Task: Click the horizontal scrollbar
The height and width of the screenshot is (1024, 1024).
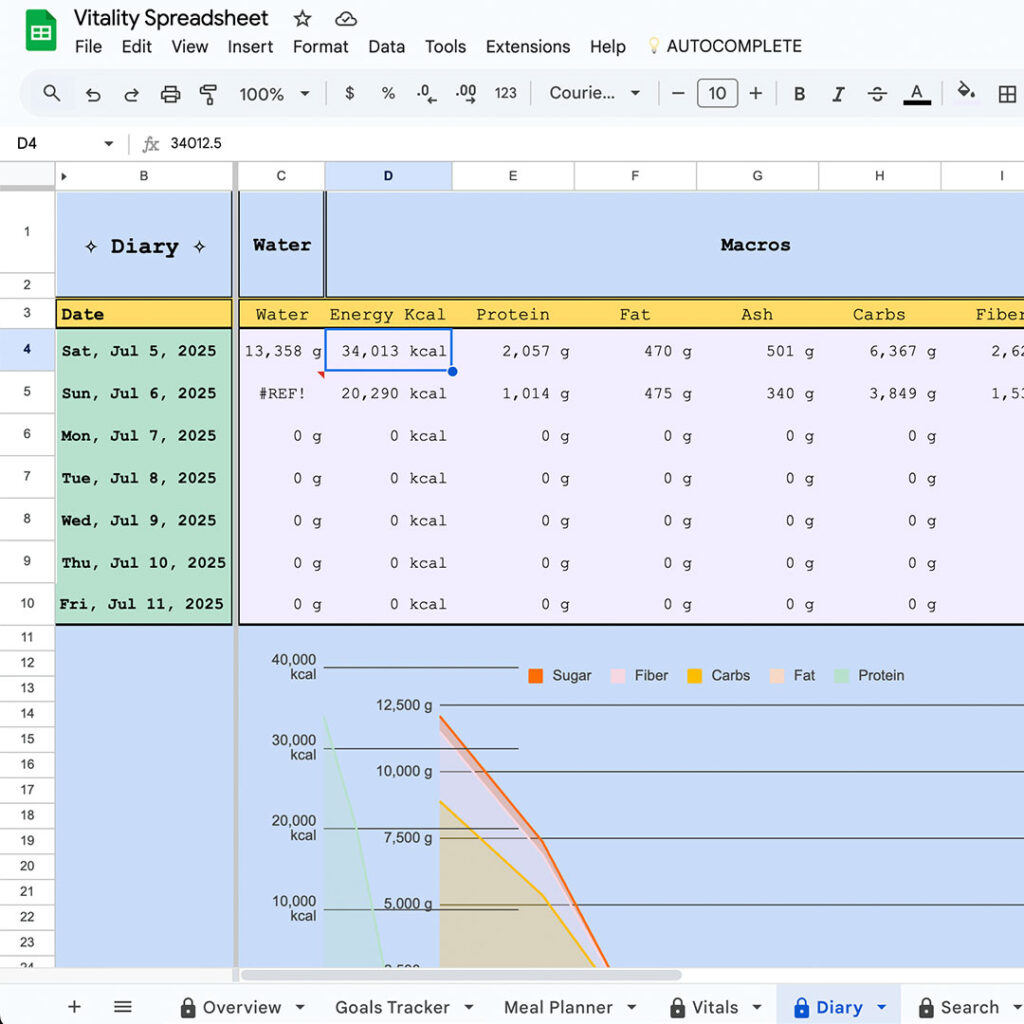Action: pyautogui.click(x=461, y=975)
